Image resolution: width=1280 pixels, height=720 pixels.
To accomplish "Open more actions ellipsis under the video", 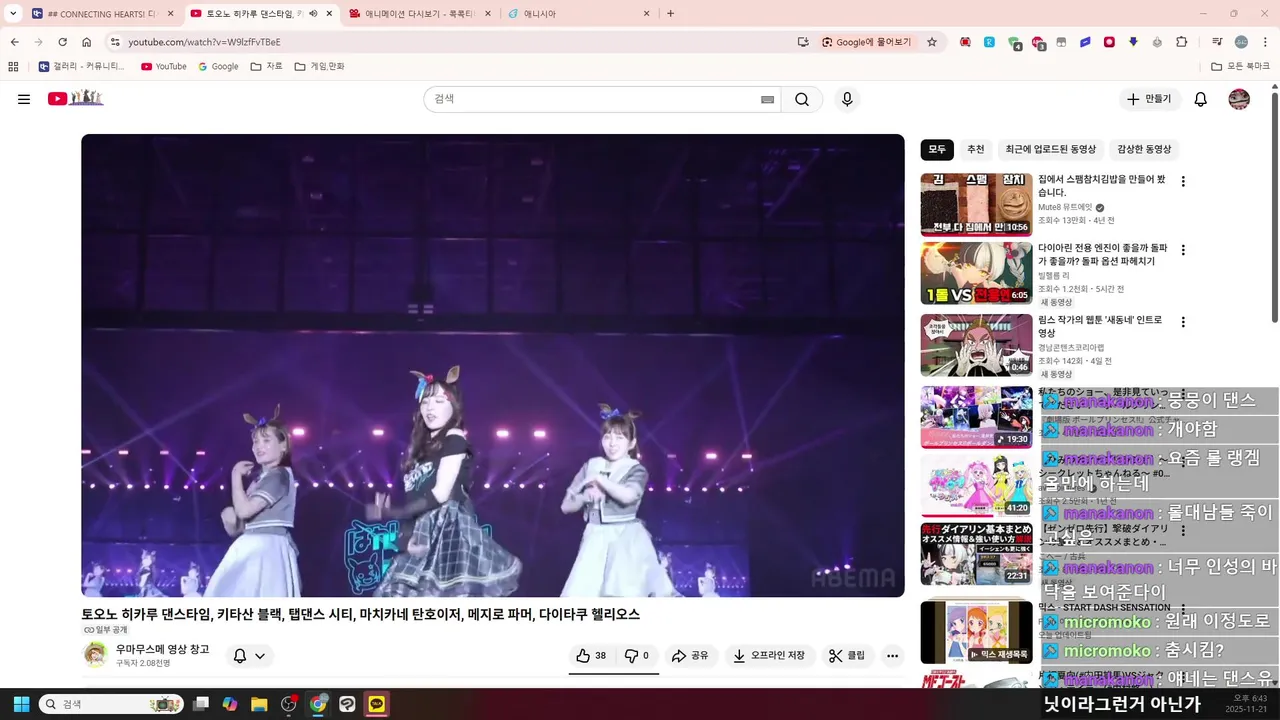I will [892, 656].
